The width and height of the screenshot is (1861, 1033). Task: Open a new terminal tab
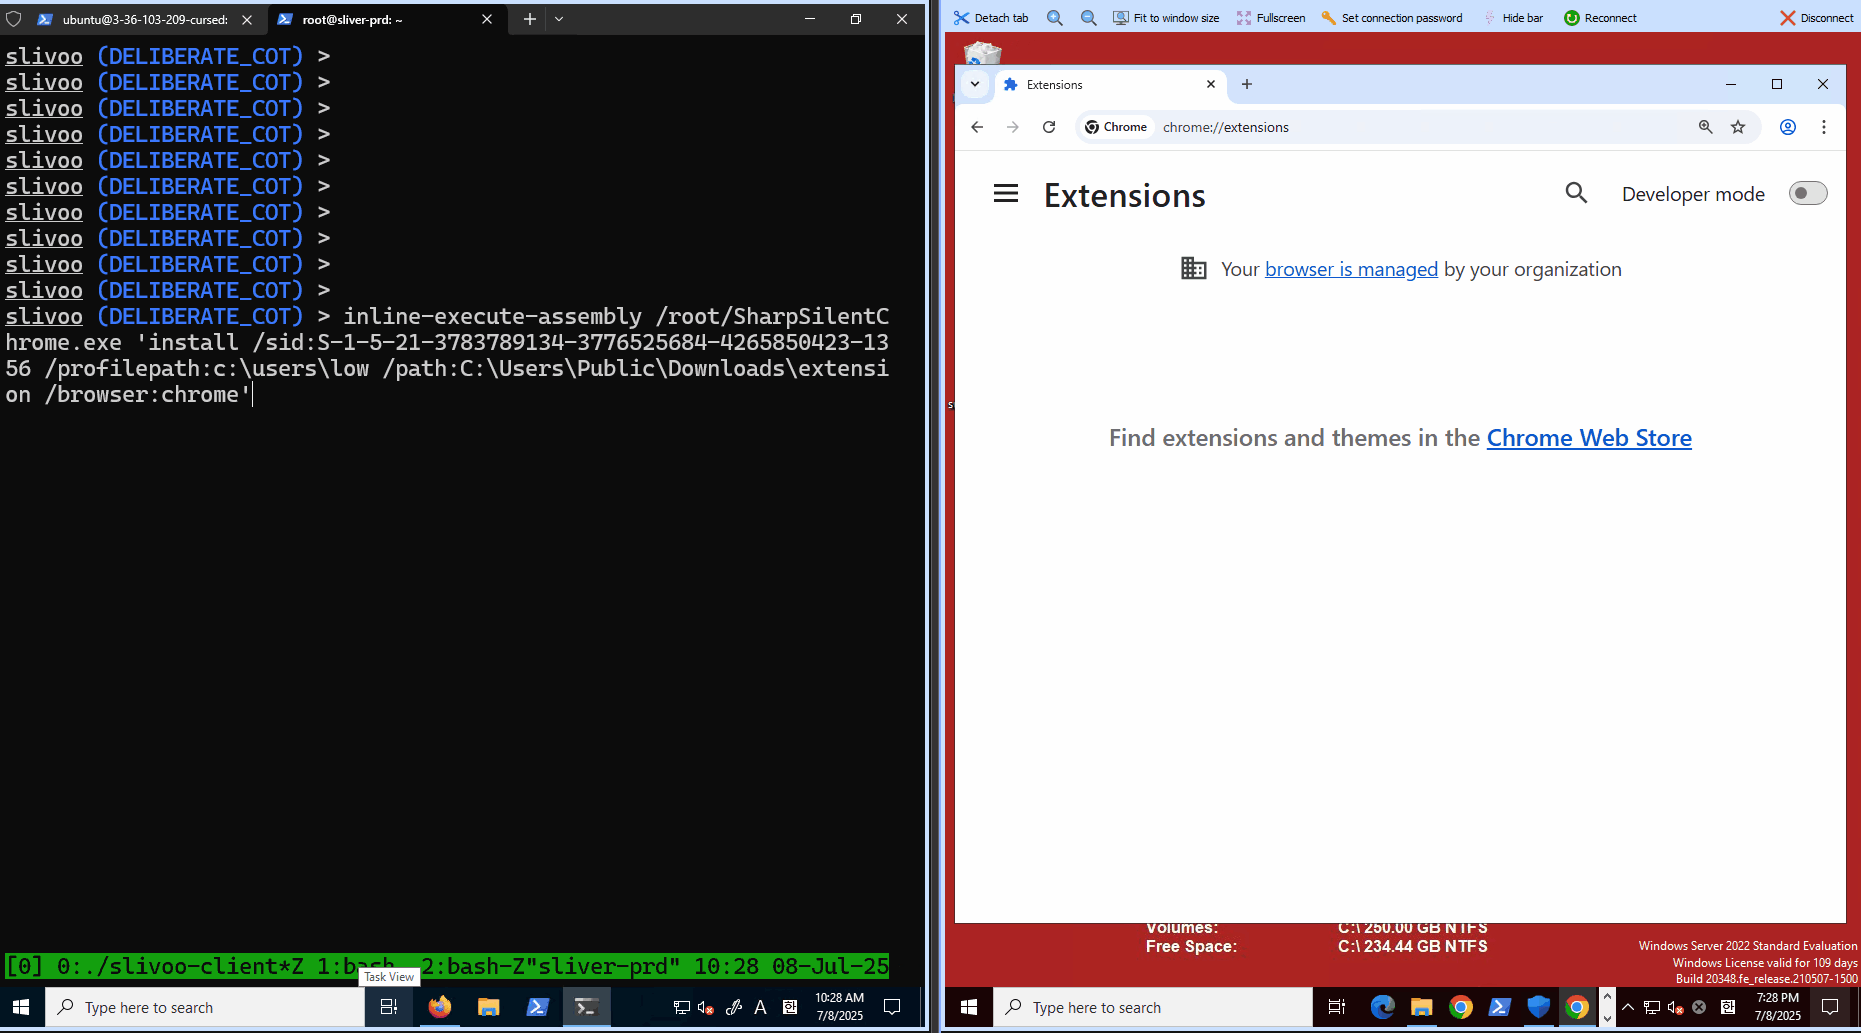click(529, 19)
